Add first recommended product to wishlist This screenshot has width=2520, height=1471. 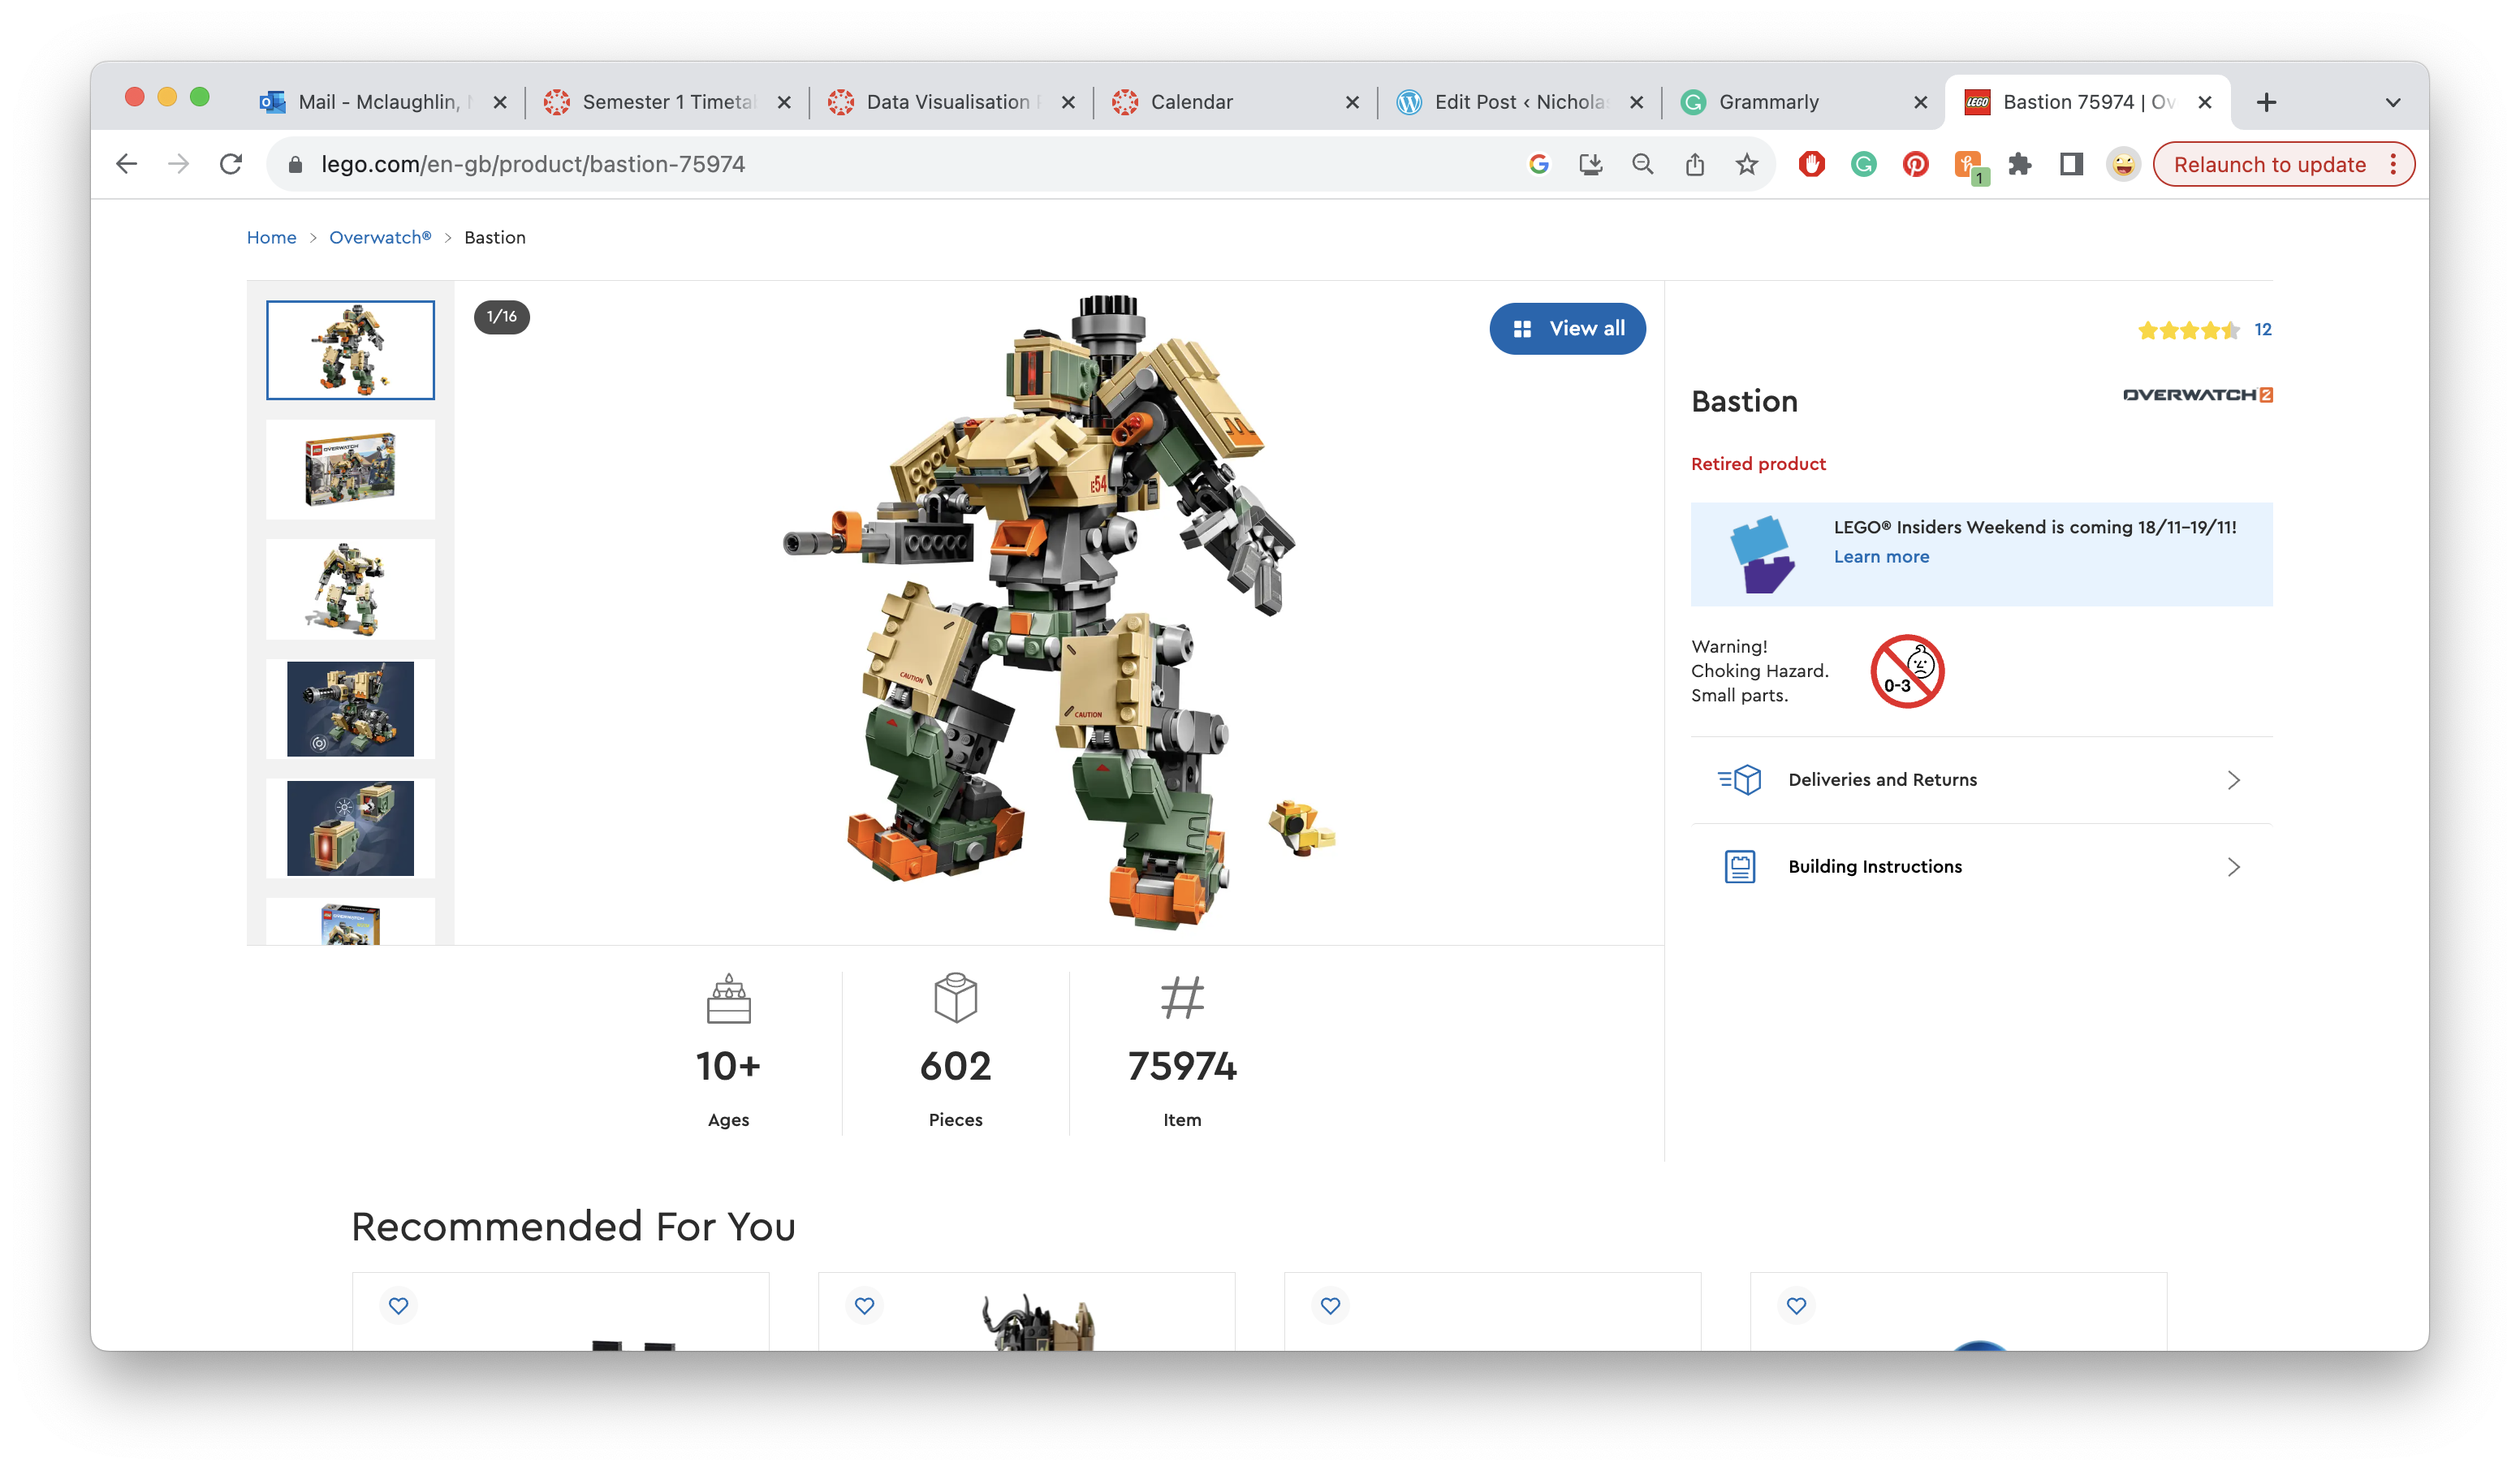(x=398, y=1305)
